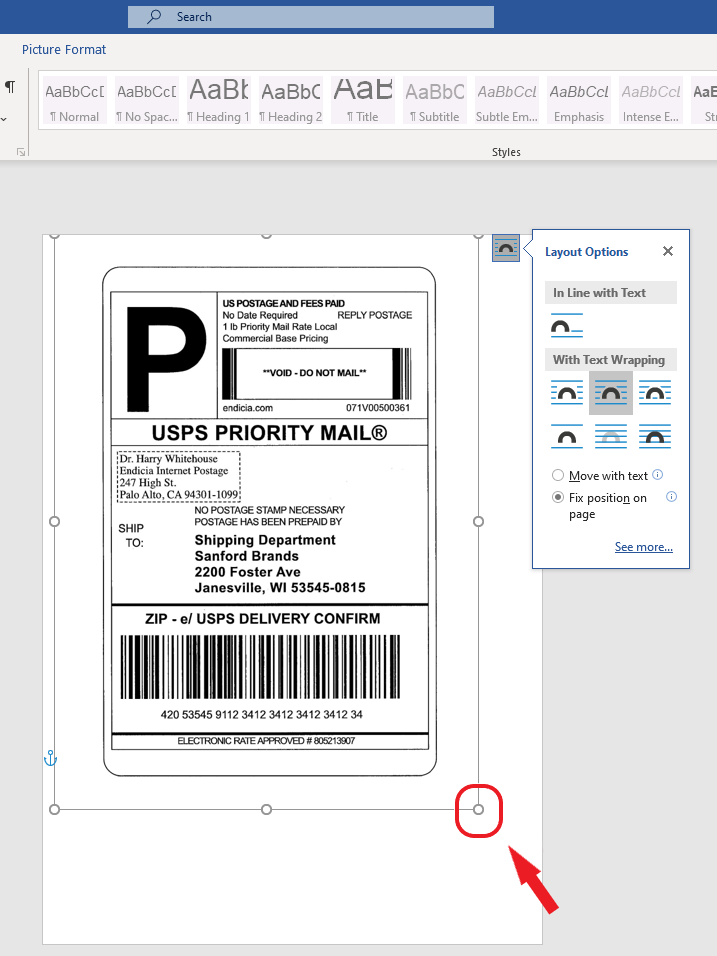Viewport: 717px width, 956px height.
Task: Open the Picture Format ribbon tab
Action: tap(64, 49)
